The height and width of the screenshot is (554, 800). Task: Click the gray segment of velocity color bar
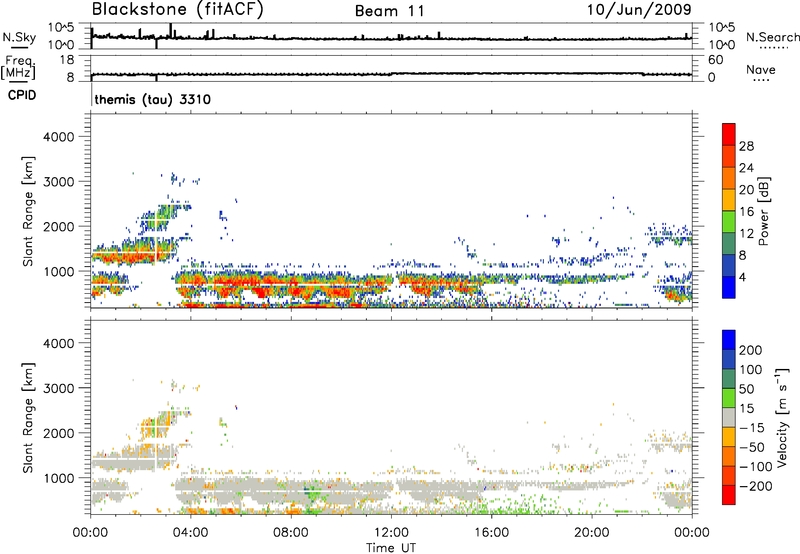click(729, 417)
